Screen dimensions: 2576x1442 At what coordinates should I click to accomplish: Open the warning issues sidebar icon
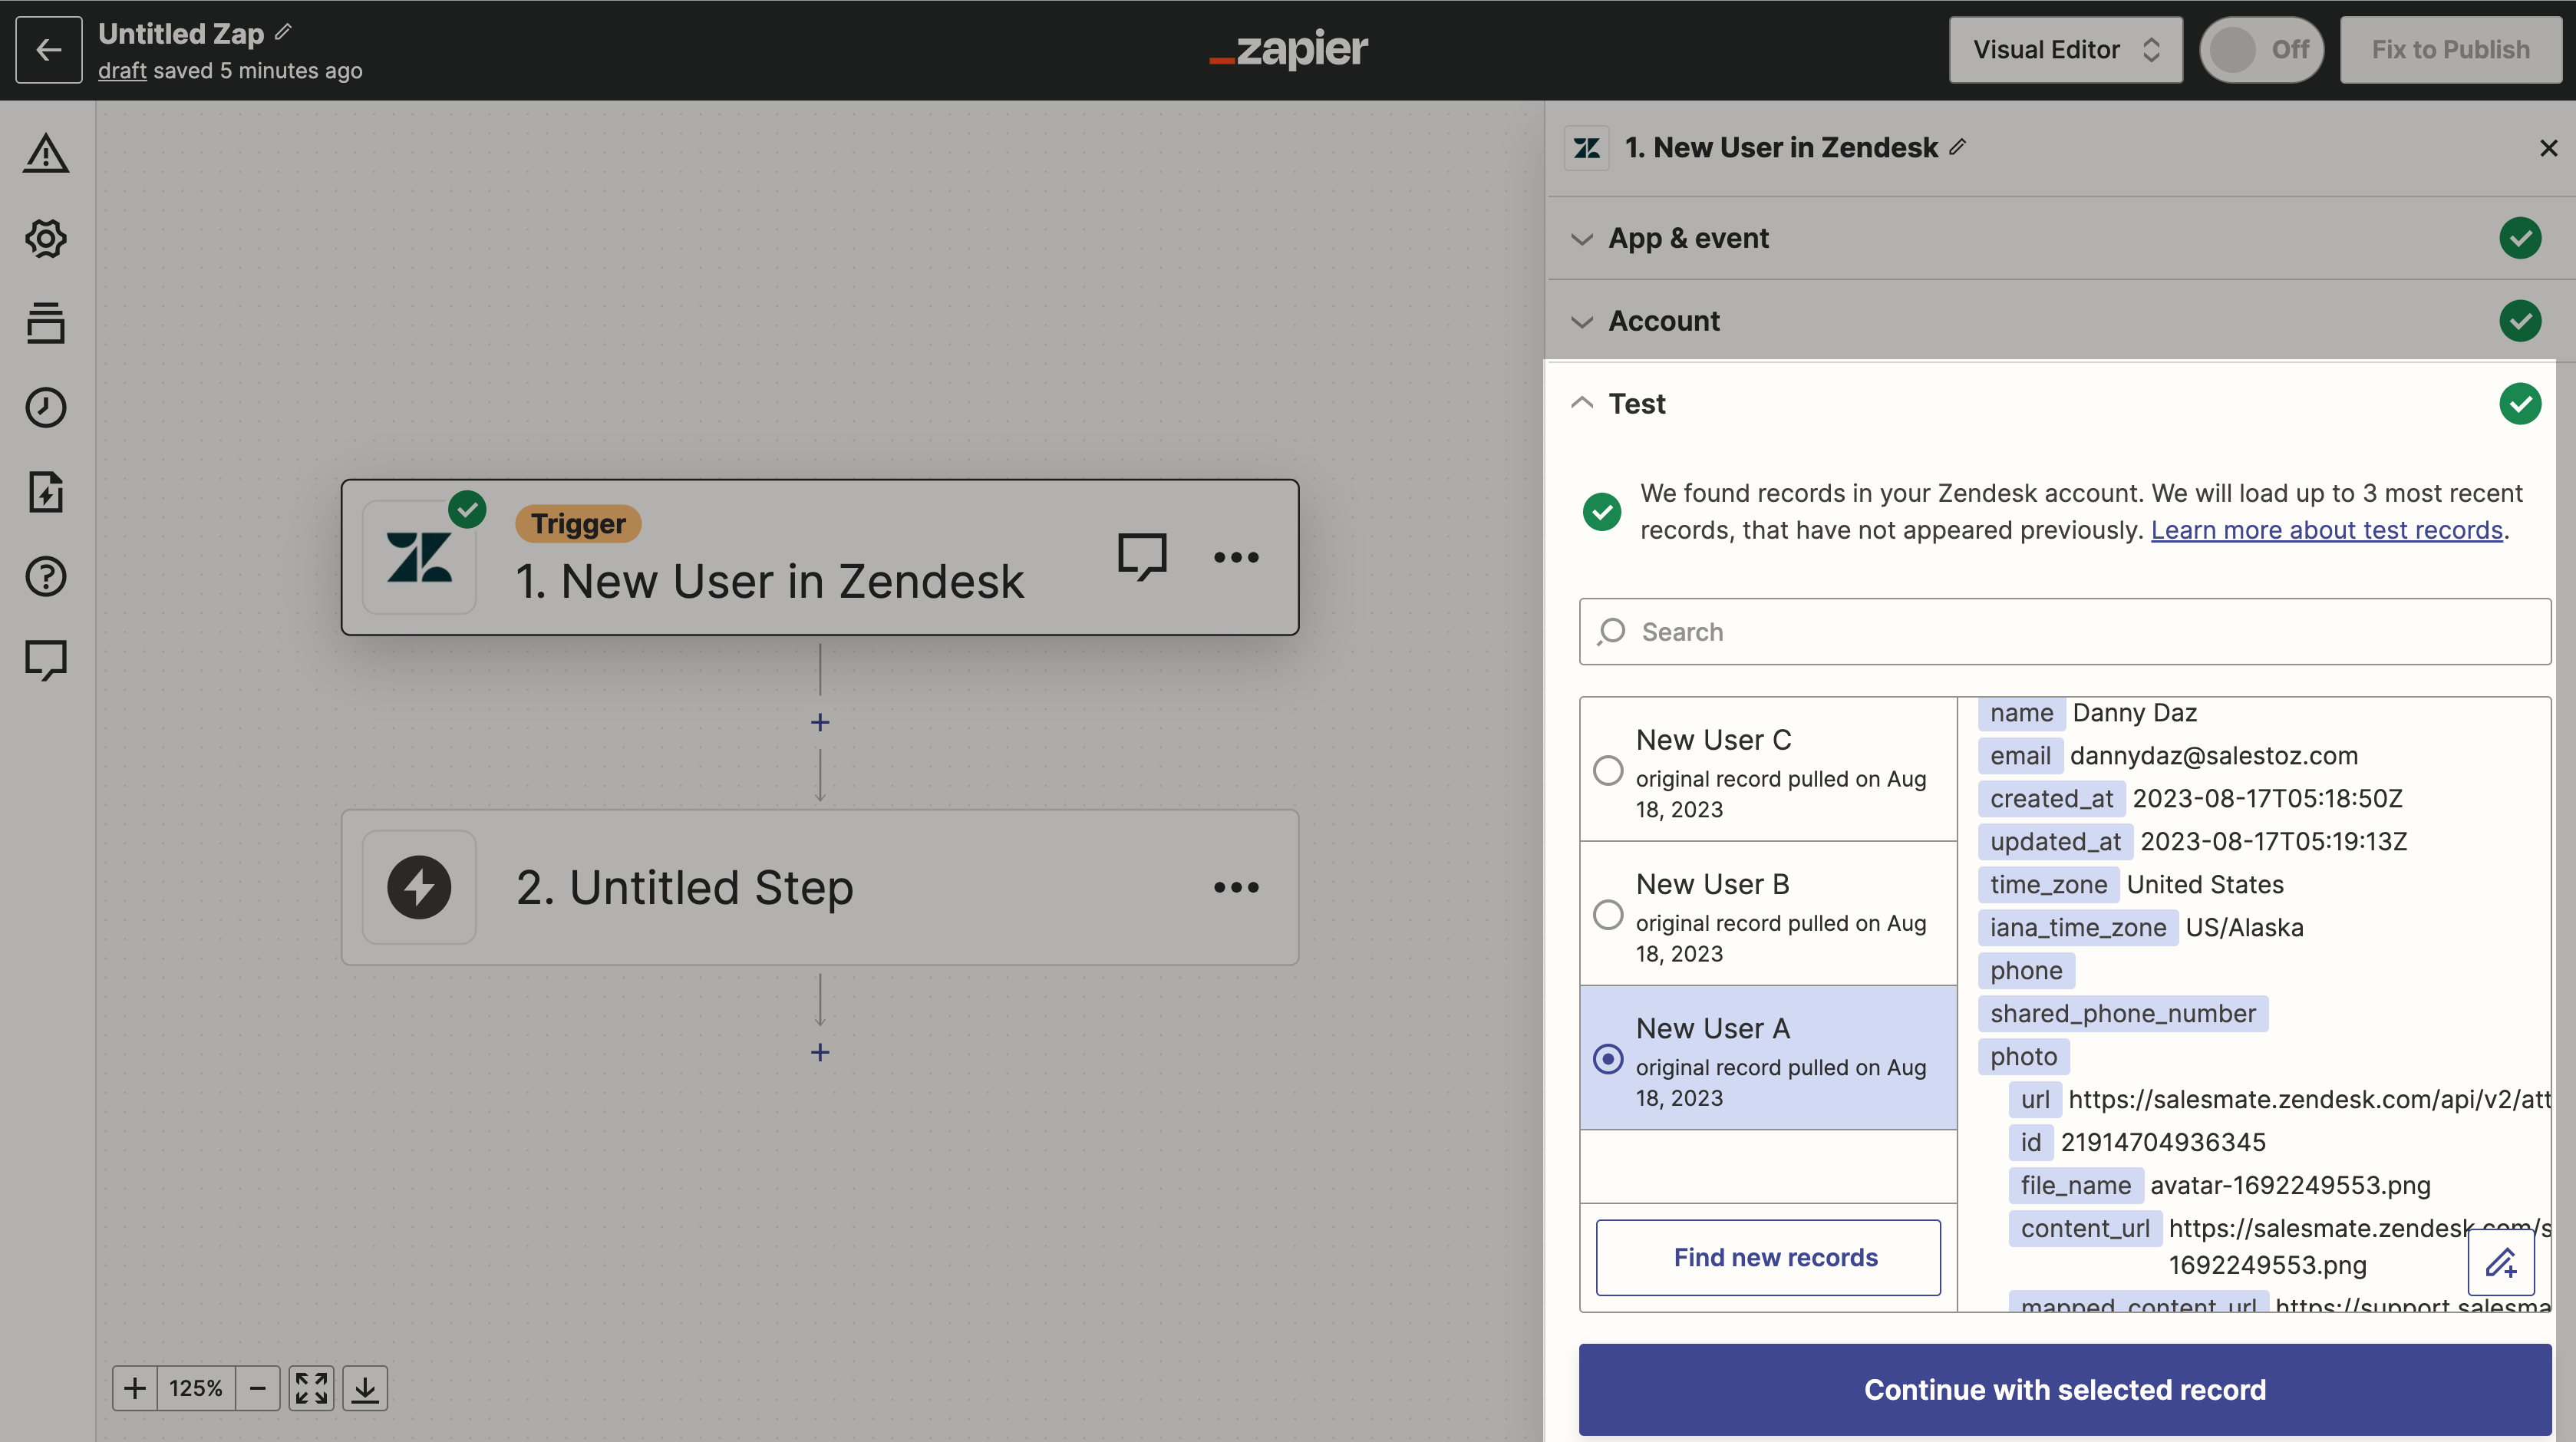pyautogui.click(x=46, y=153)
